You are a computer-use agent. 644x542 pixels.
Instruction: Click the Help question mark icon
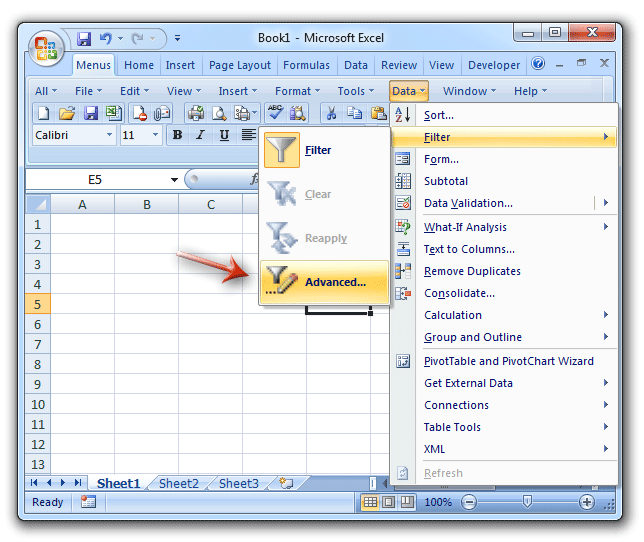point(538,64)
